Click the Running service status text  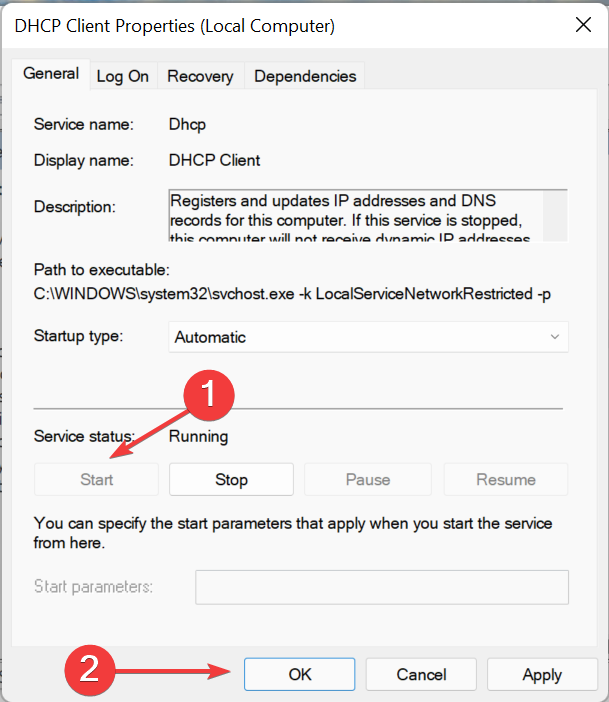199,436
